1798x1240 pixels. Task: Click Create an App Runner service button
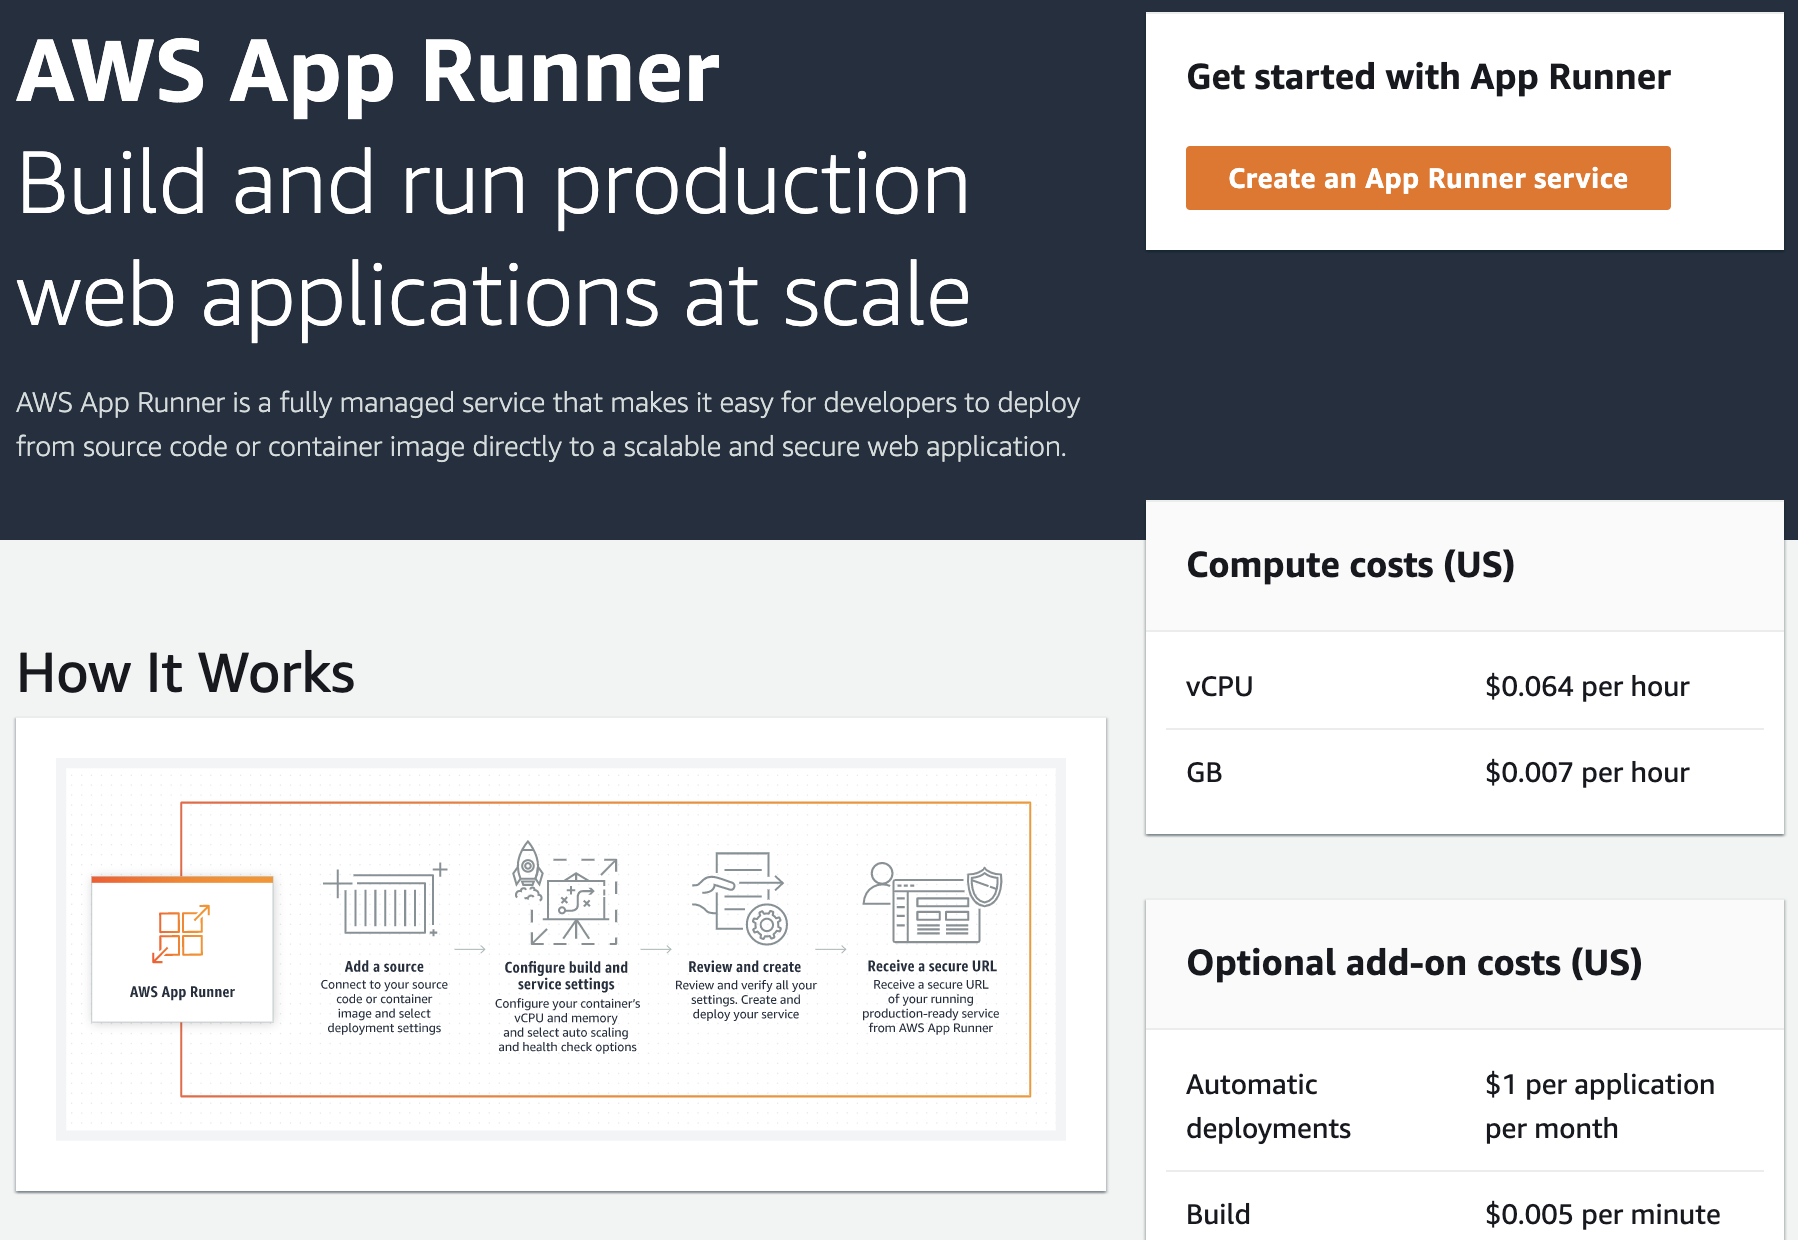coord(1428,178)
